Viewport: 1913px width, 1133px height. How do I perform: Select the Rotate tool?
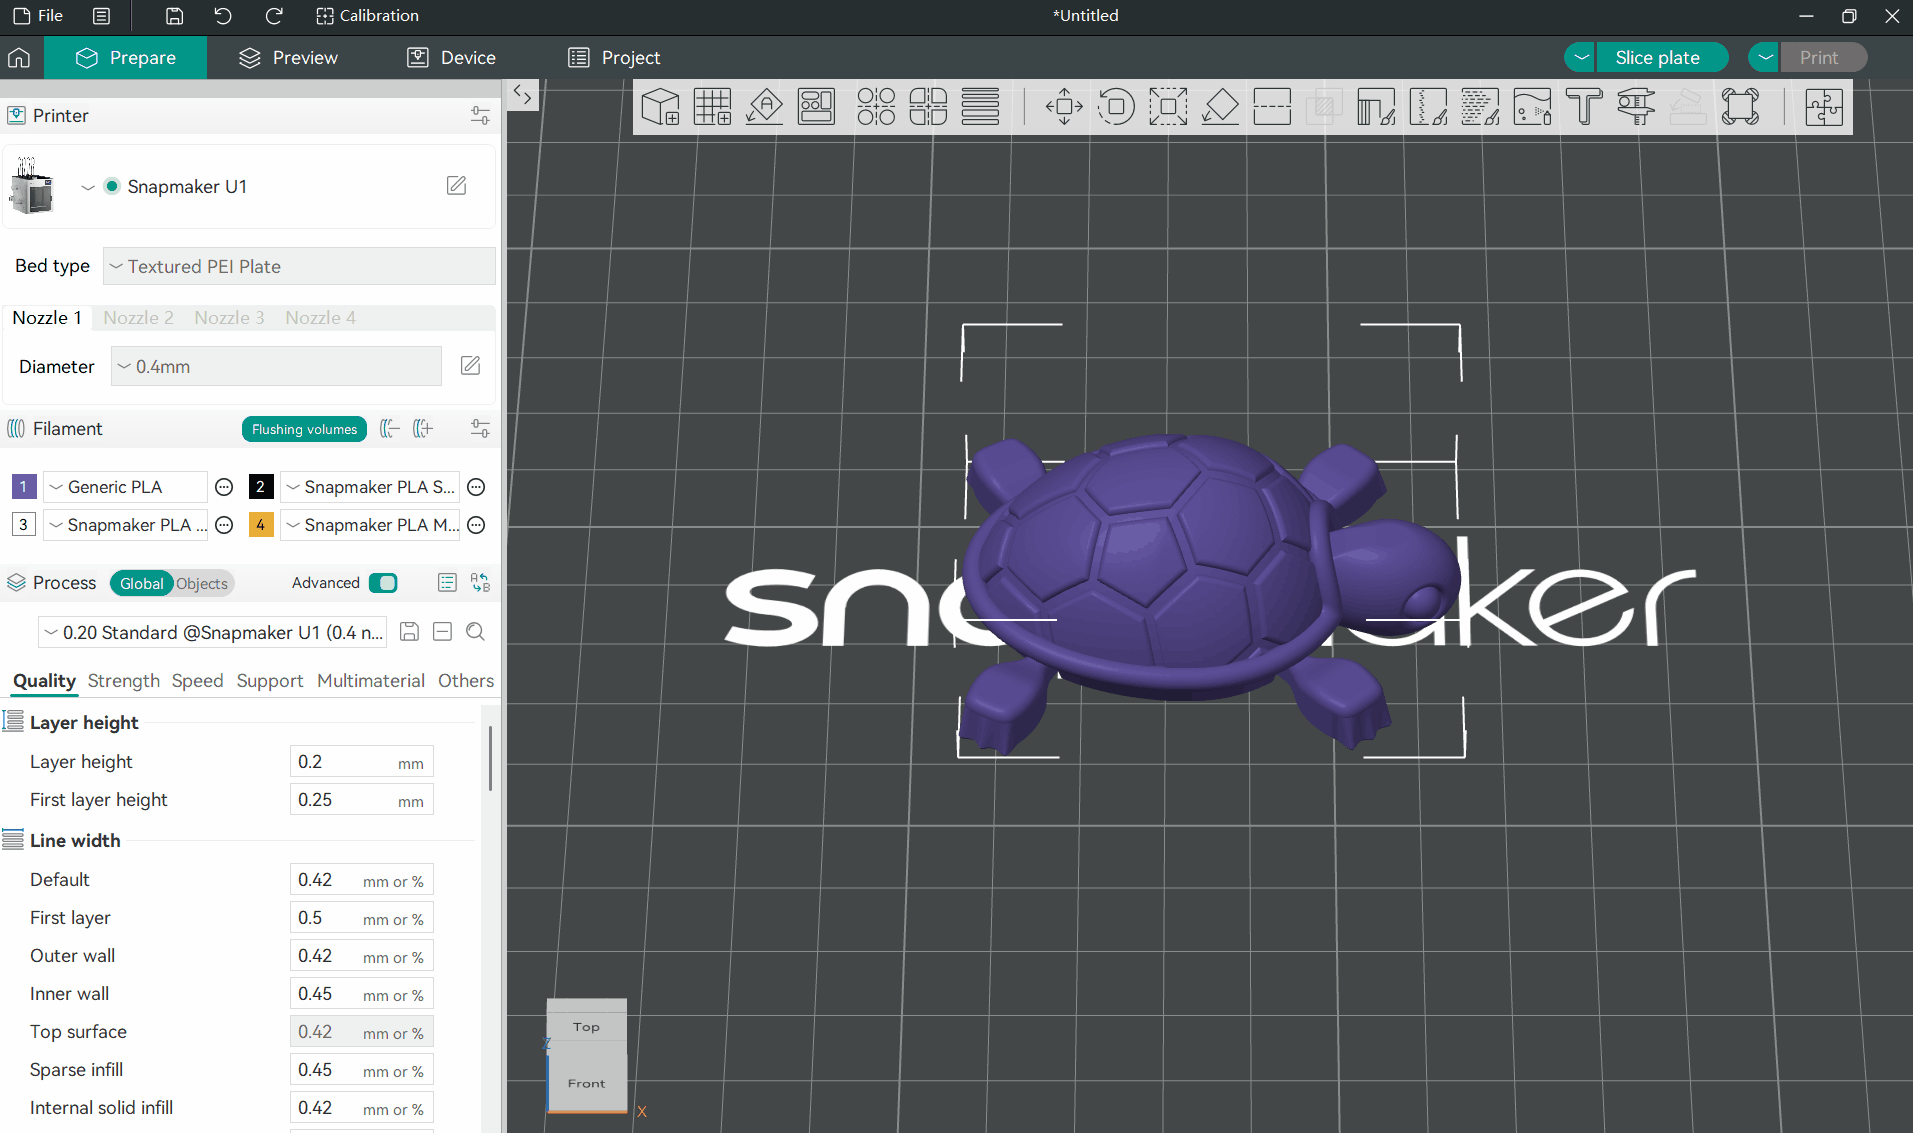point(1116,107)
